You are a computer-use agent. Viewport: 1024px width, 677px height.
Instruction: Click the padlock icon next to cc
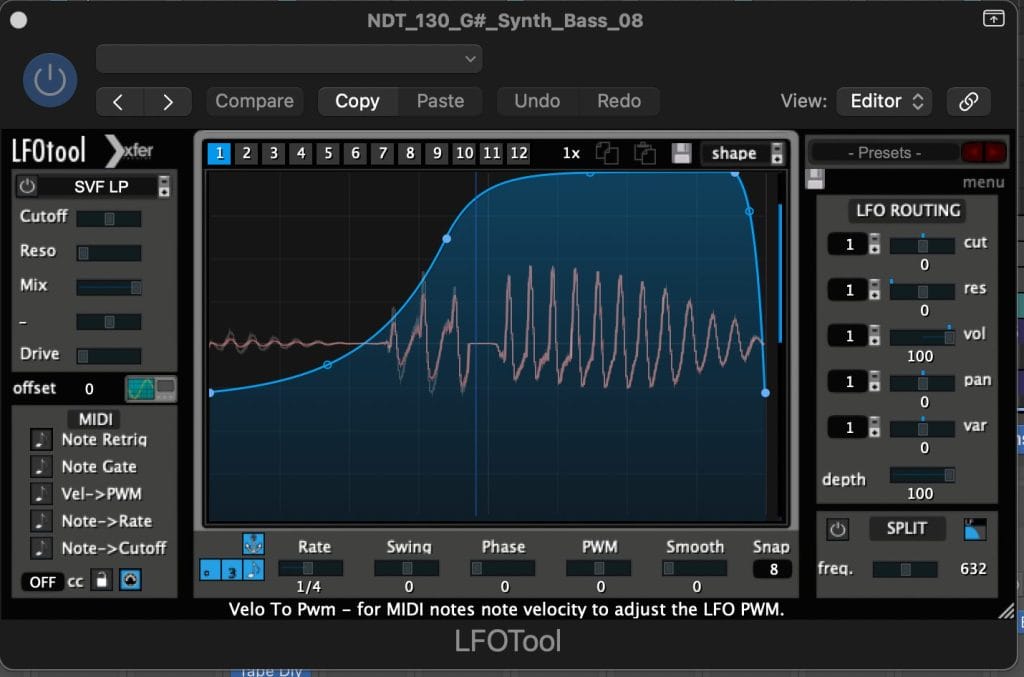pyautogui.click(x=101, y=581)
